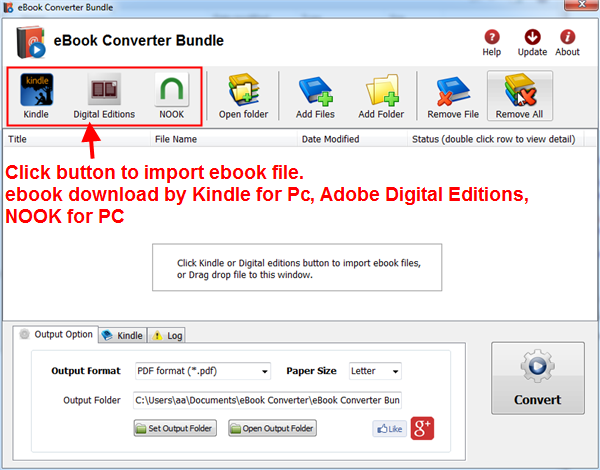Click Set Output Folder button
Image resolution: width=600 pixels, height=470 pixels.
pyautogui.click(x=175, y=428)
